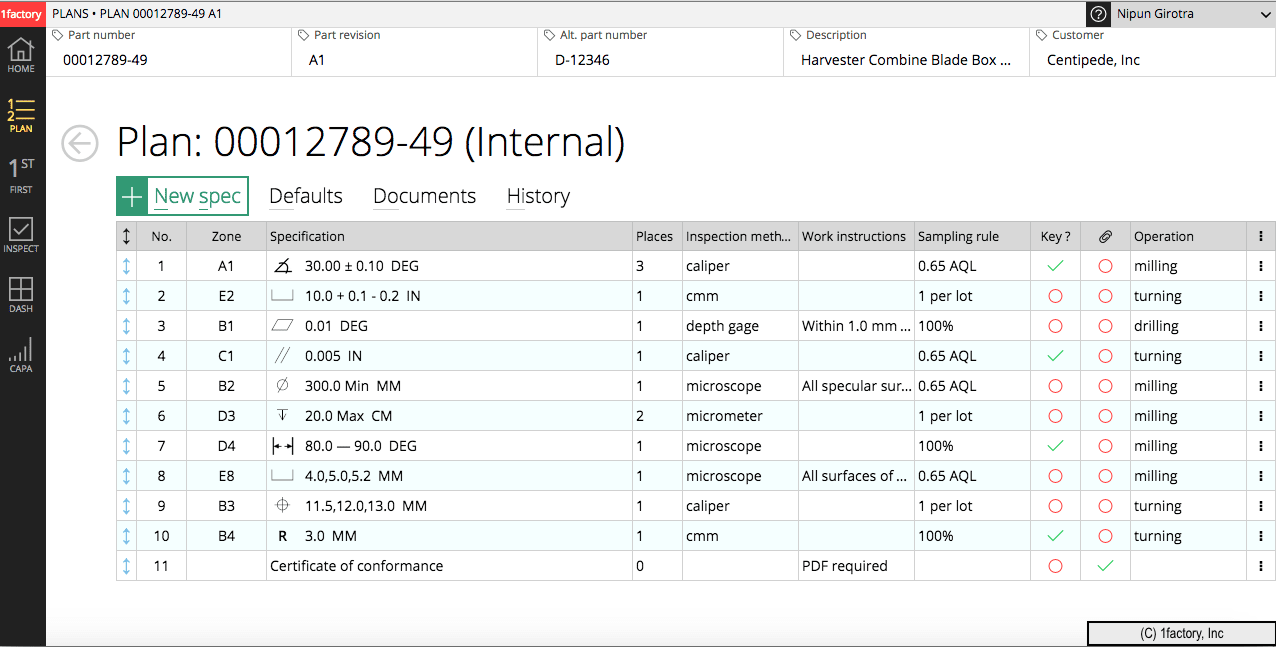Switch to the Defaults tab

(x=306, y=196)
